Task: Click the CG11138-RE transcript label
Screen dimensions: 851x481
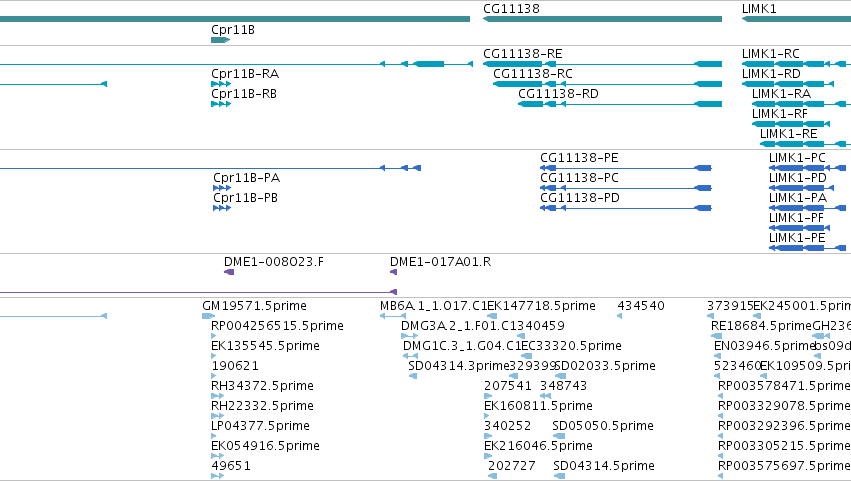Action: [523, 54]
